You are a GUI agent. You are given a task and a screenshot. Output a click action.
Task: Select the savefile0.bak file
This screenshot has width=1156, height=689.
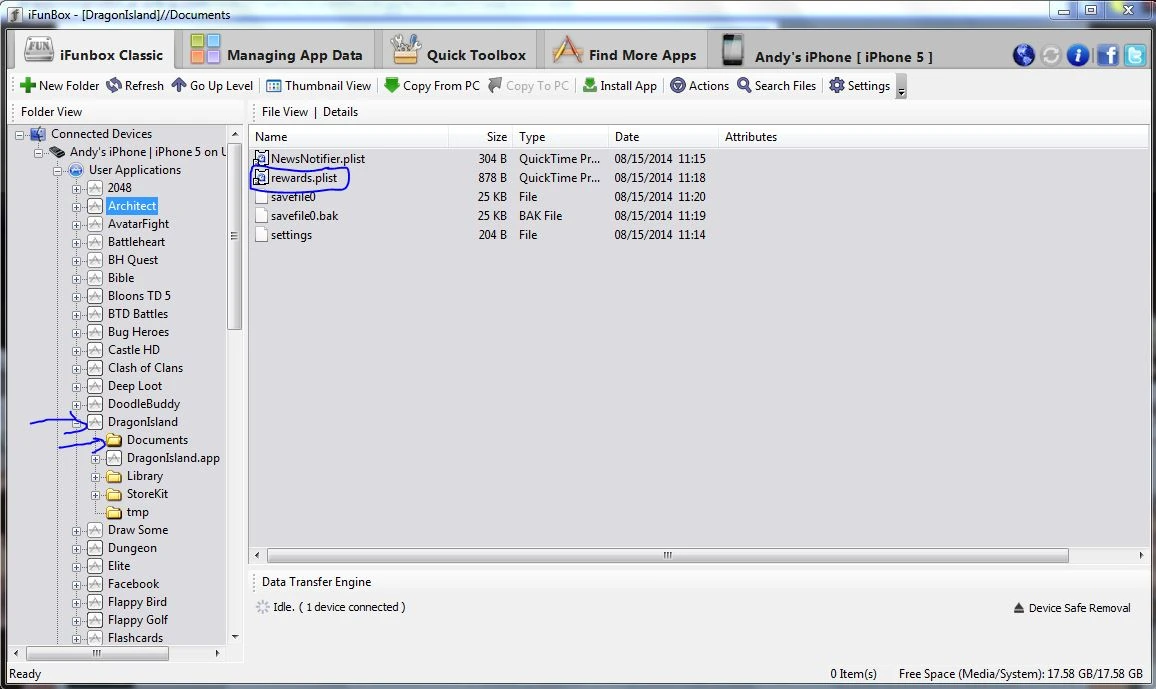(304, 216)
